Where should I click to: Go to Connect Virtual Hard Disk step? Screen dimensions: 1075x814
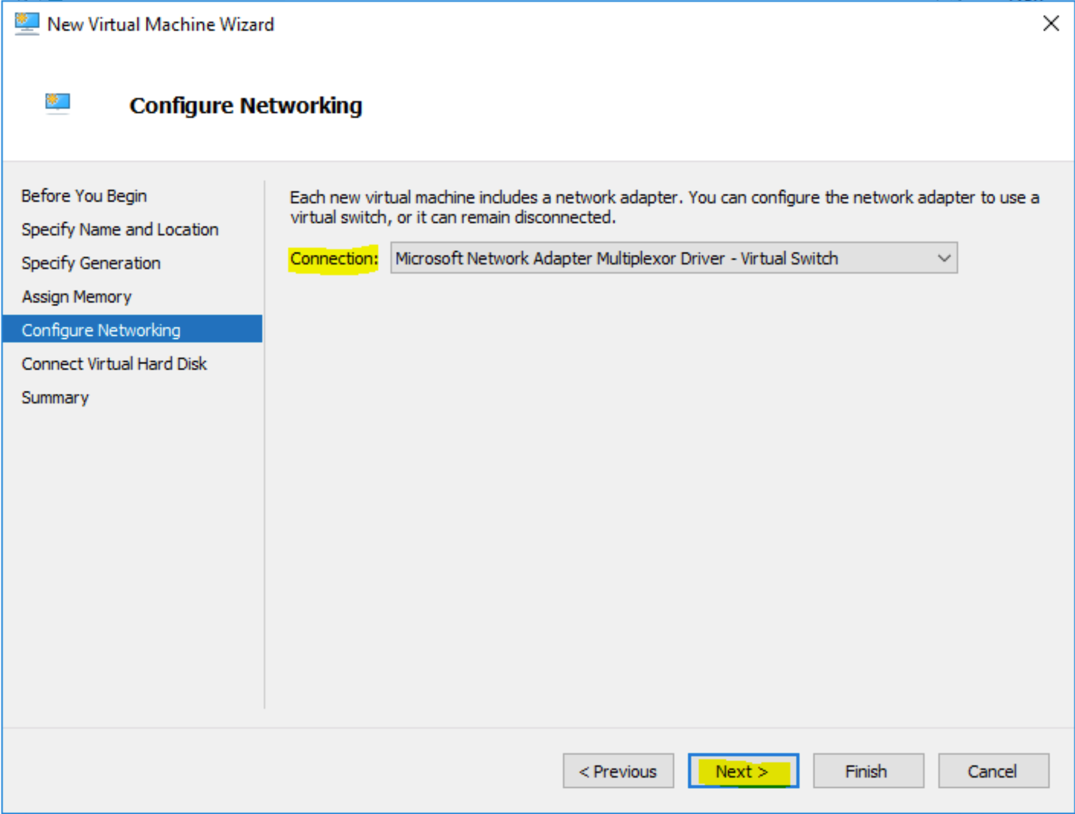[x=114, y=364]
